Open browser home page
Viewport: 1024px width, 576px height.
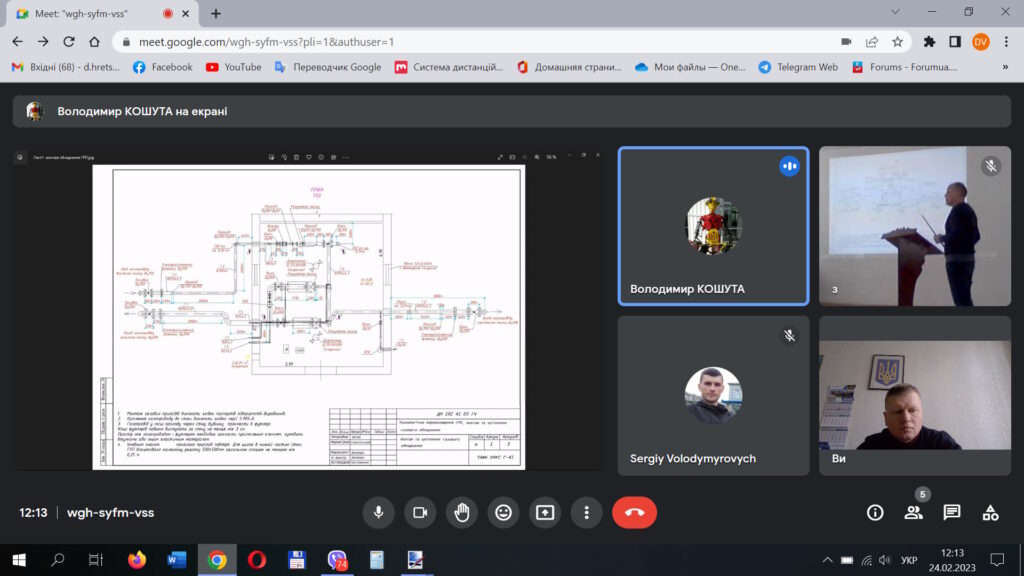(x=94, y=42)
